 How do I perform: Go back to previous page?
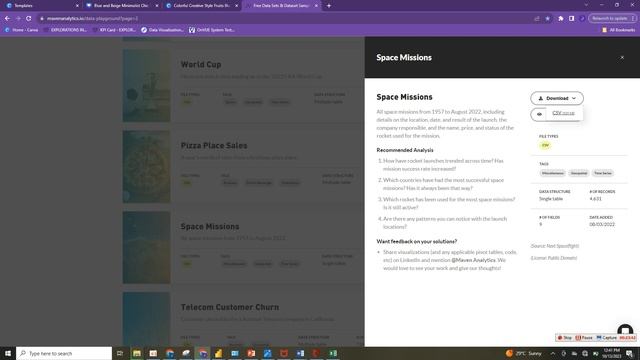[x=7, y=18]
